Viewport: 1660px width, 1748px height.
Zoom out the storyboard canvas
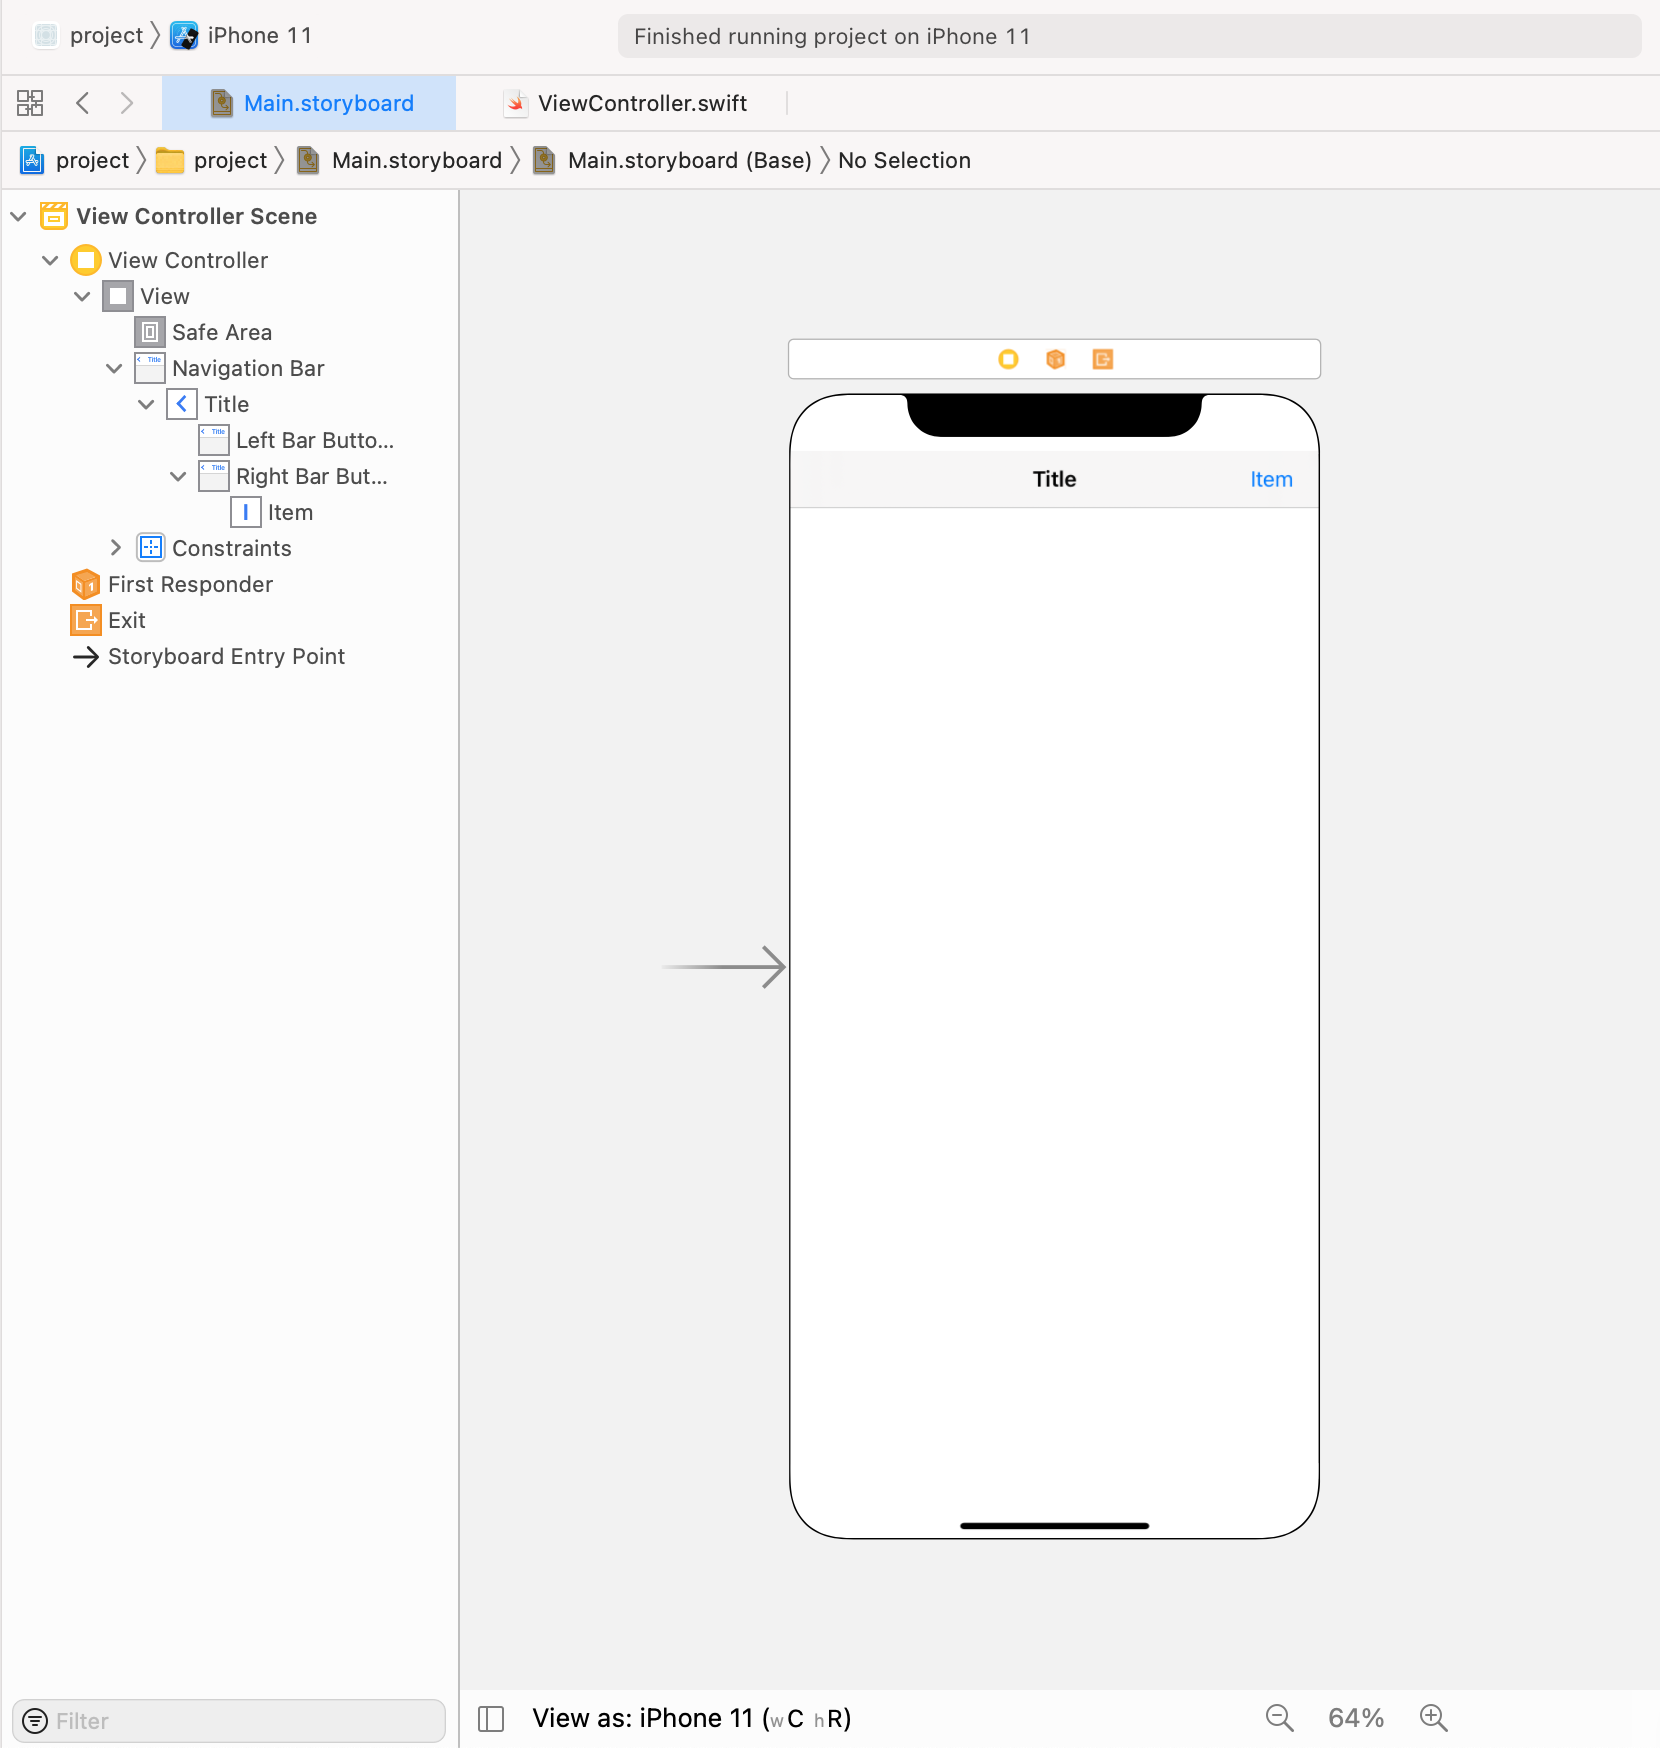(1279, 1718)
